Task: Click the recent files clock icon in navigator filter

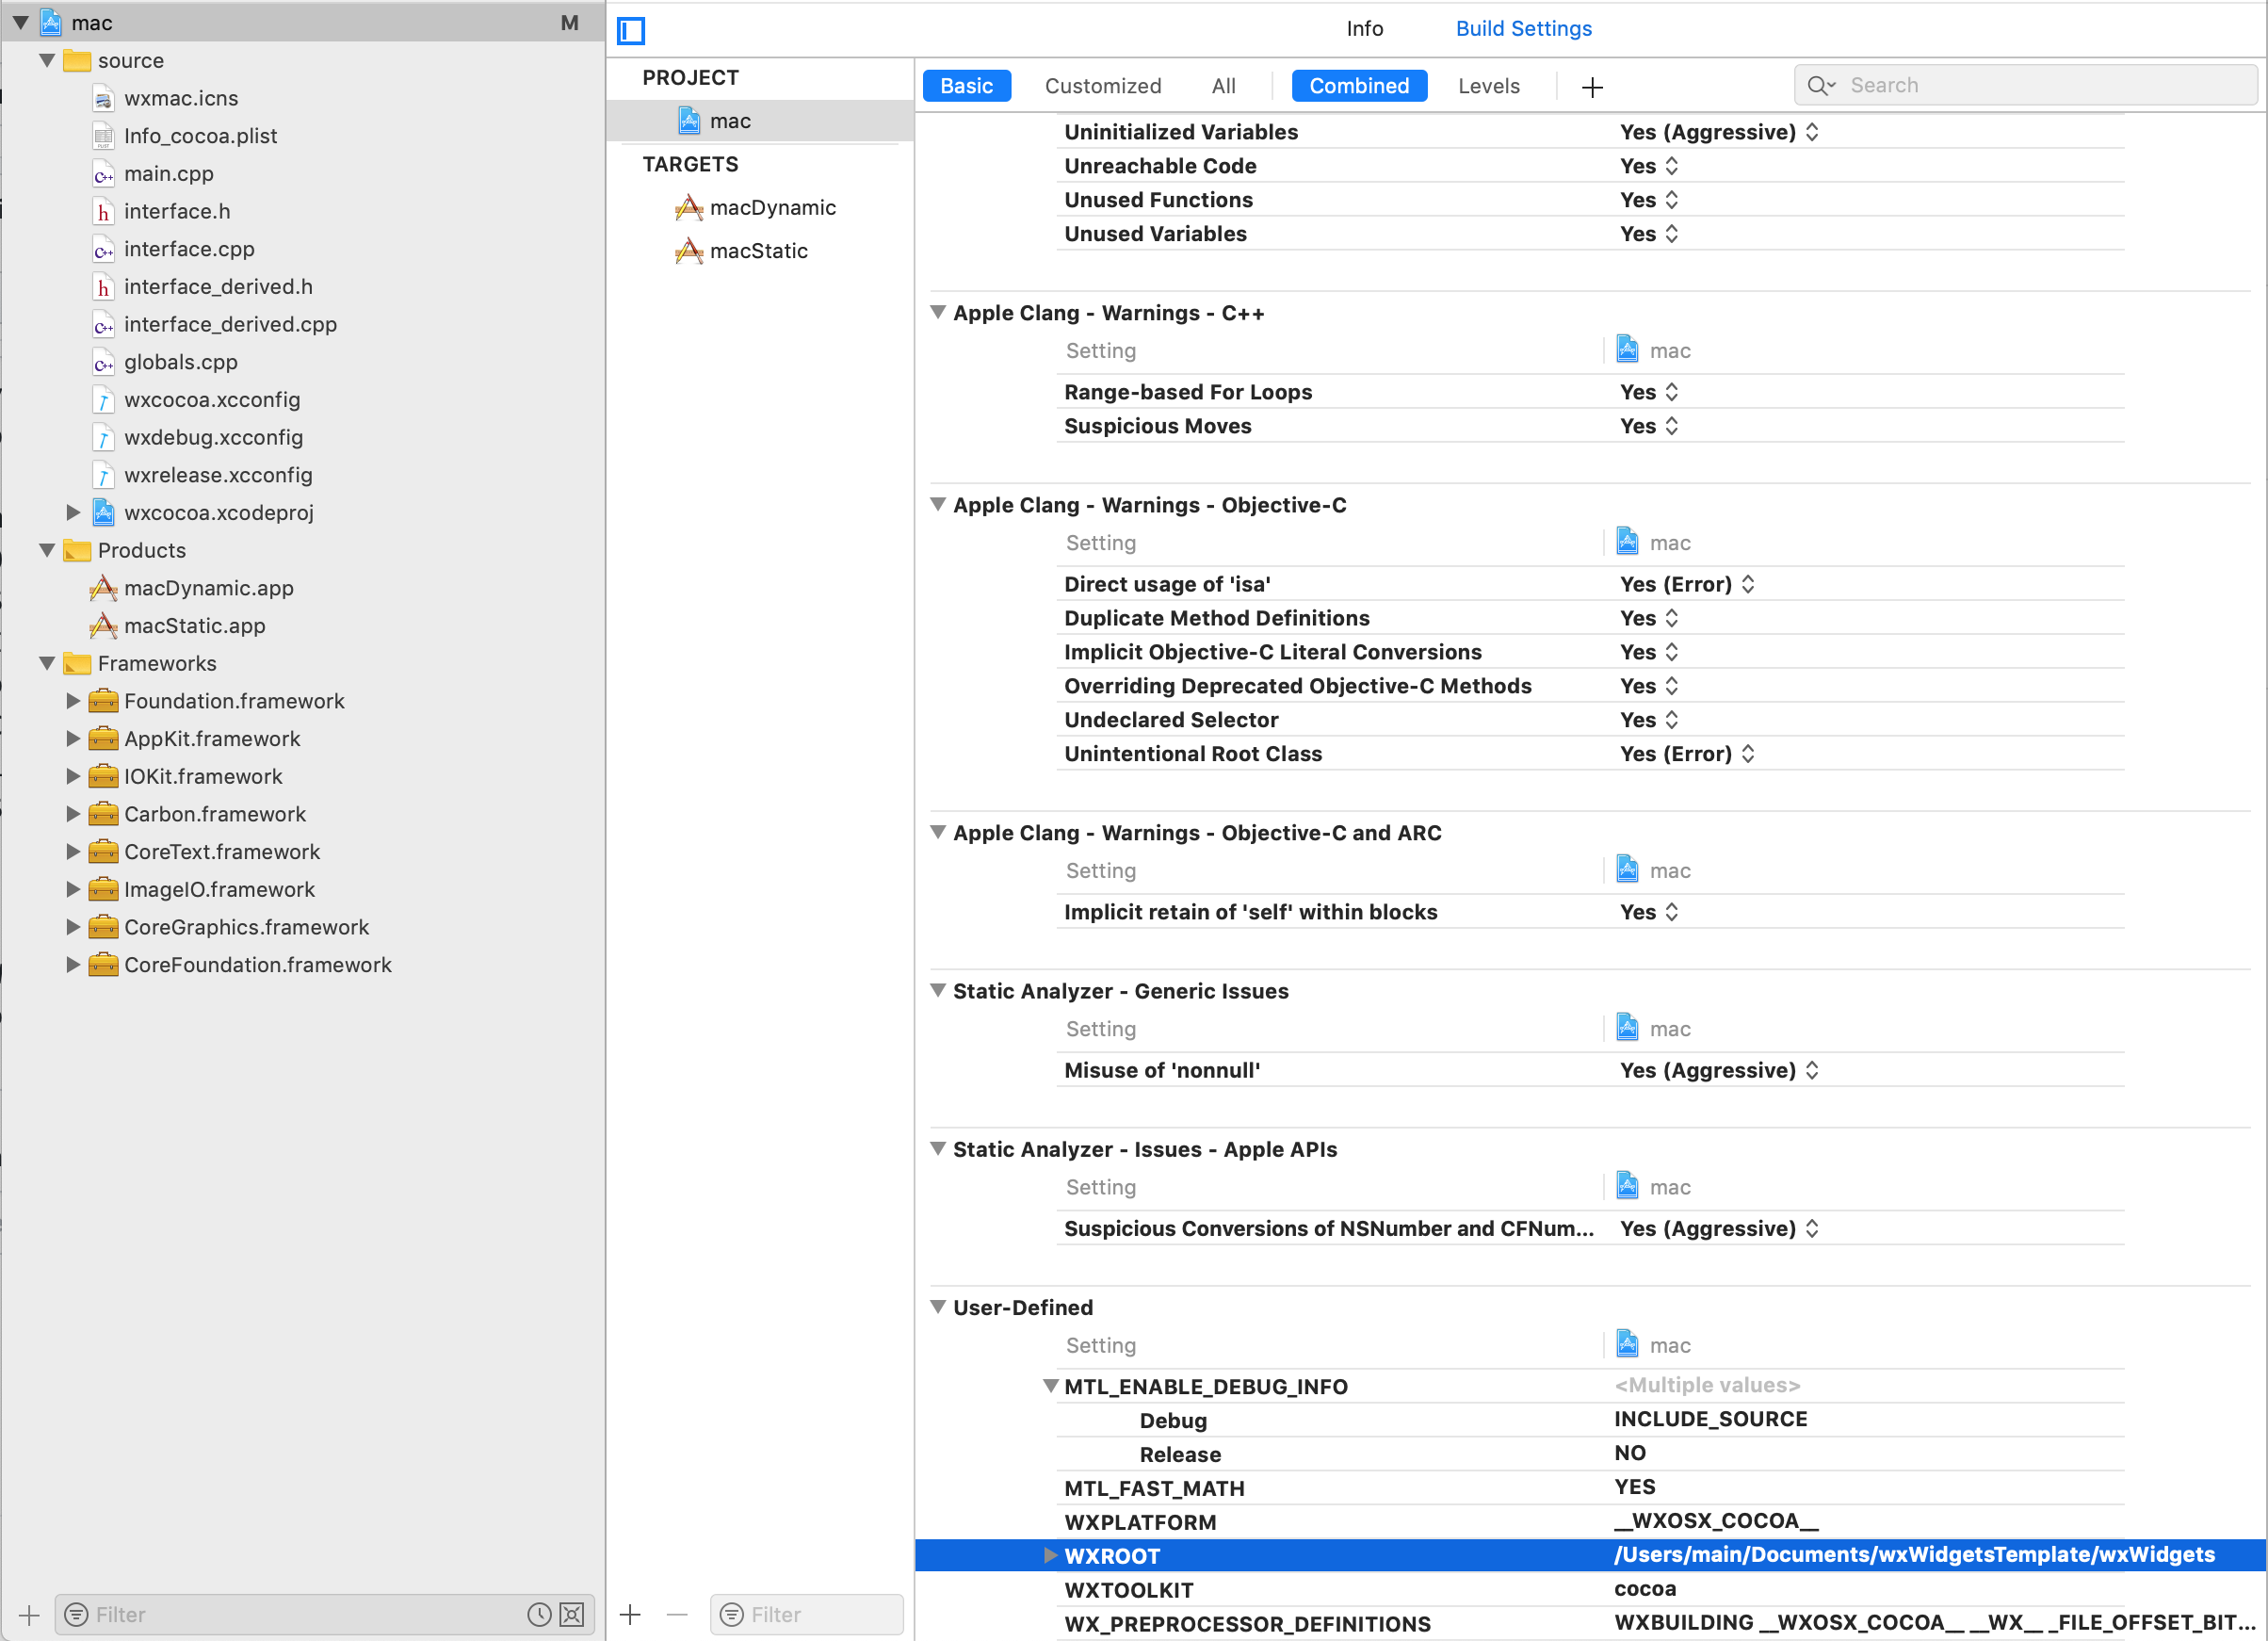Action: point(539,1614)
